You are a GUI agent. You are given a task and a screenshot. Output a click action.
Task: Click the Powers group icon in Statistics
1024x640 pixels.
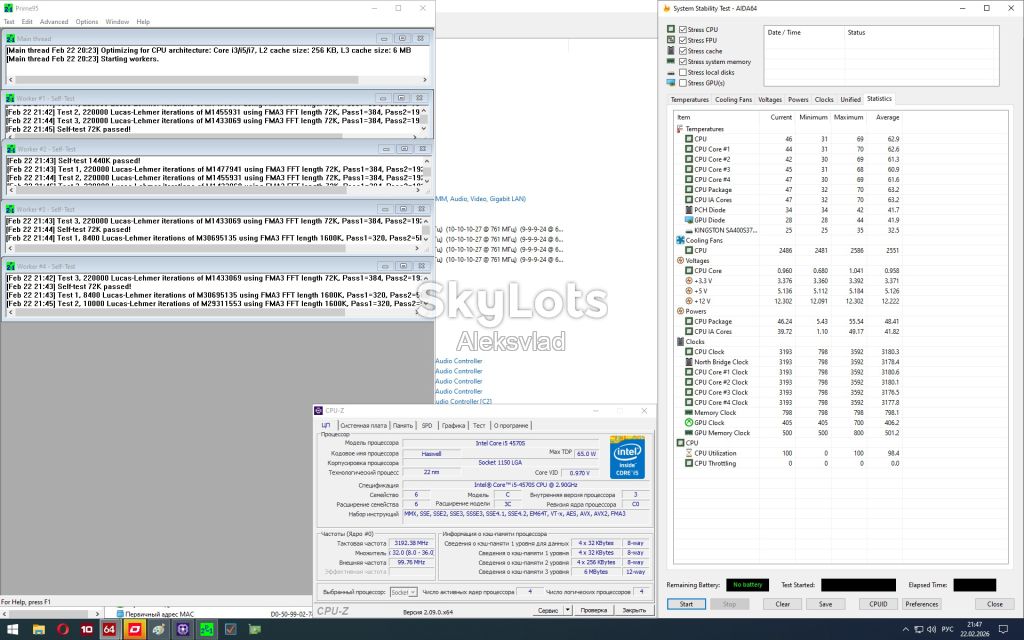pos(680,312)
